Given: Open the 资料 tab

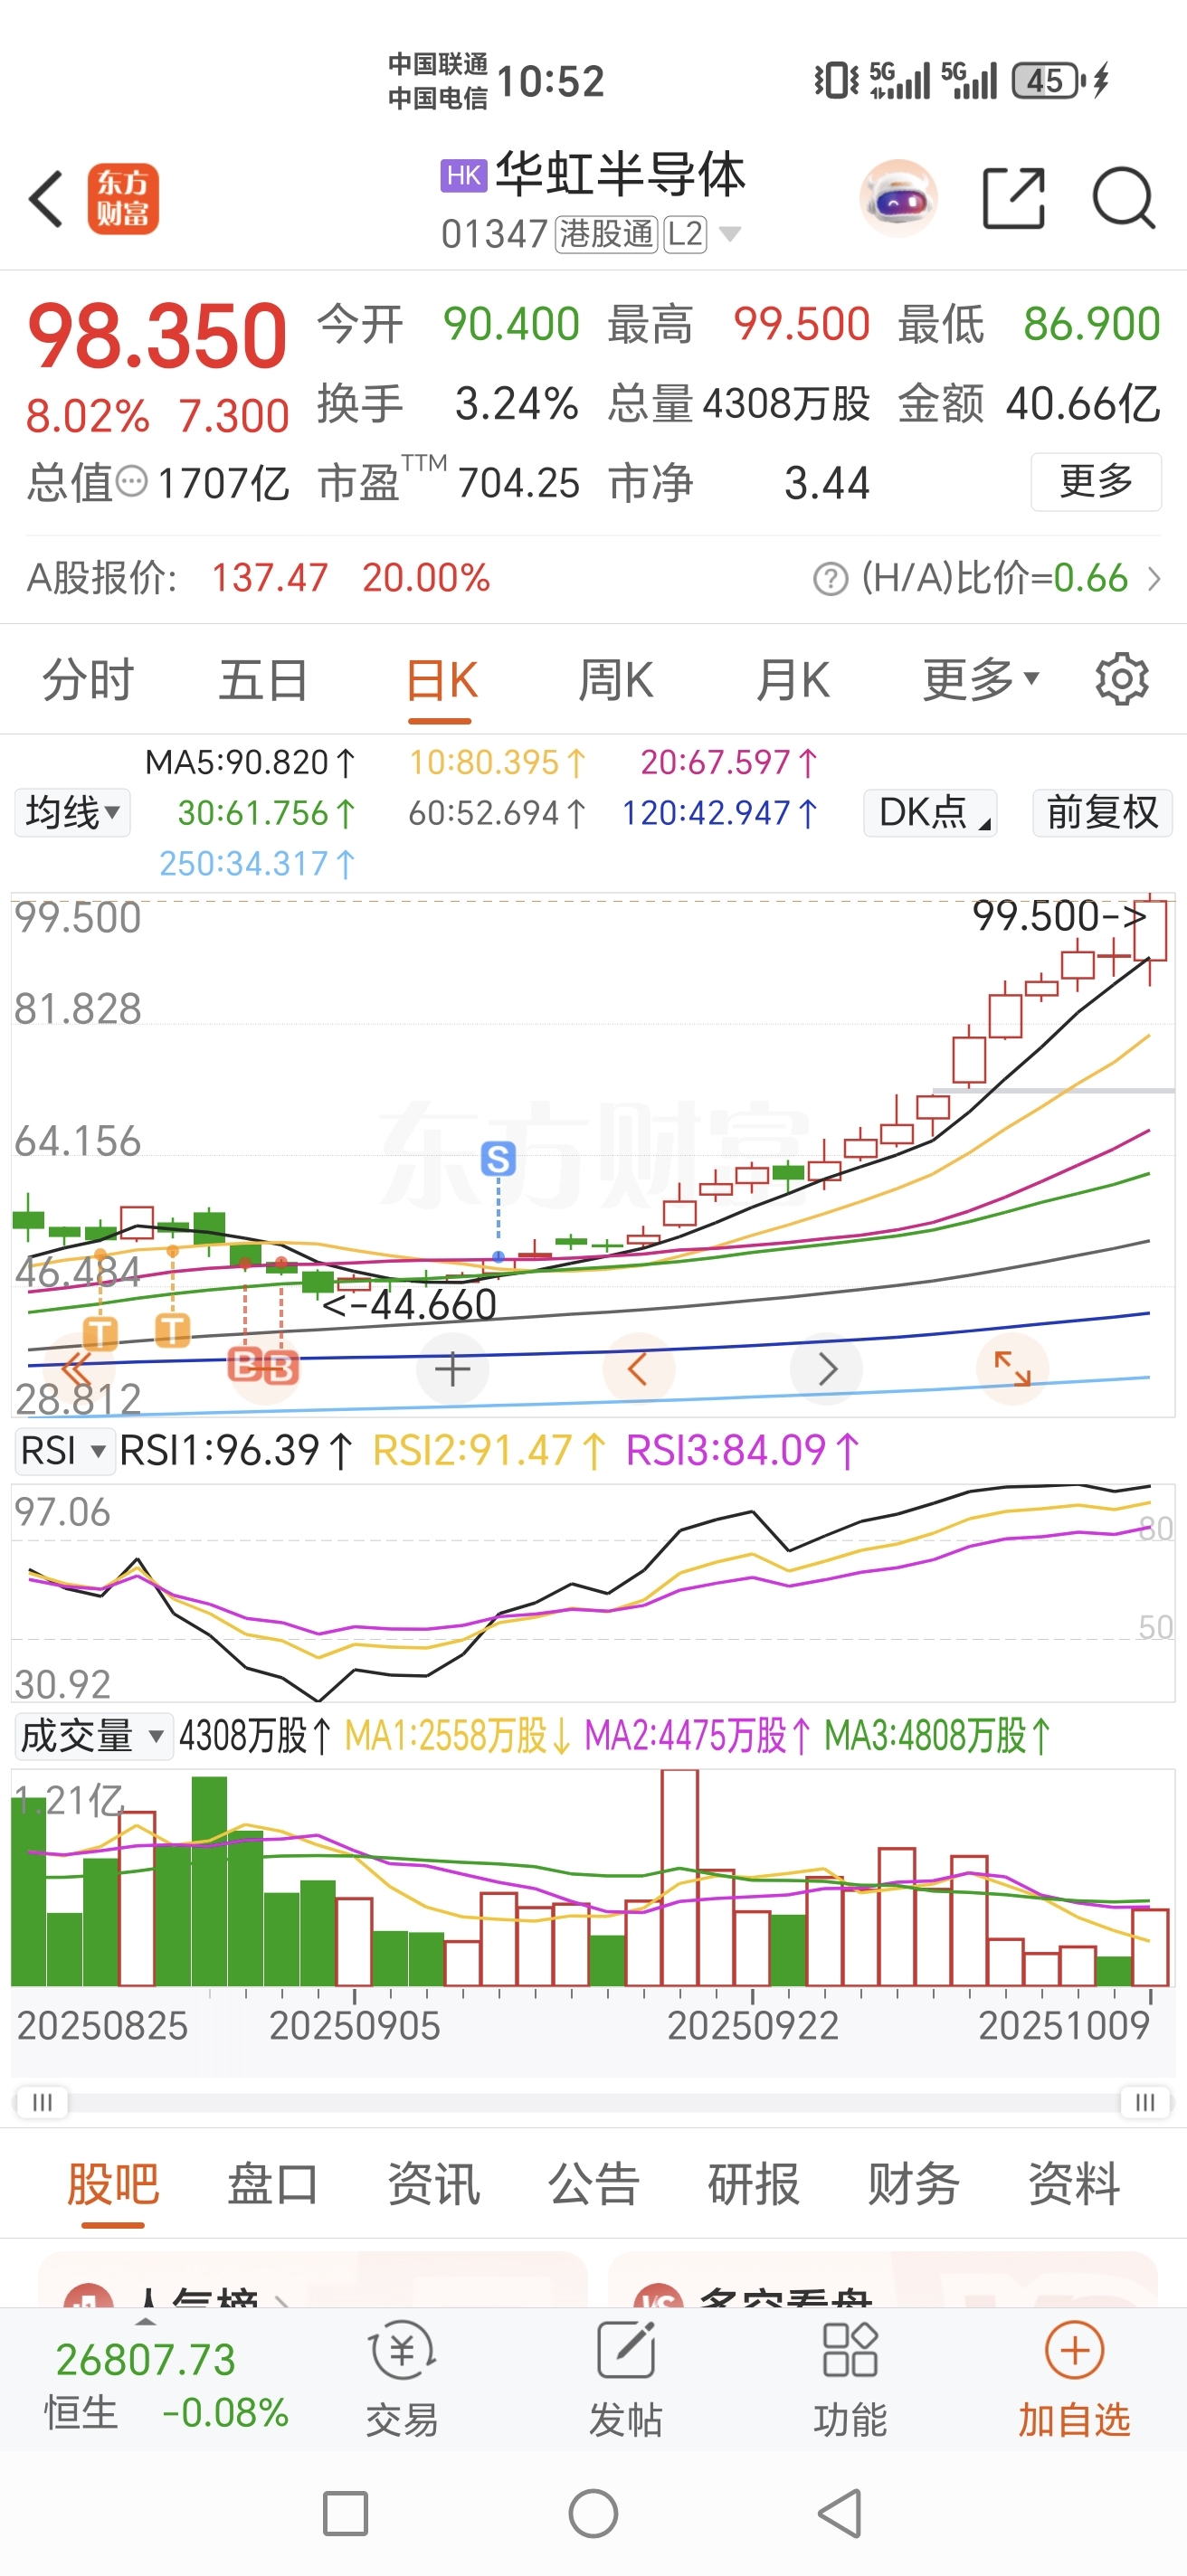Looking at the screenshot, I should pos(1073,2183).
